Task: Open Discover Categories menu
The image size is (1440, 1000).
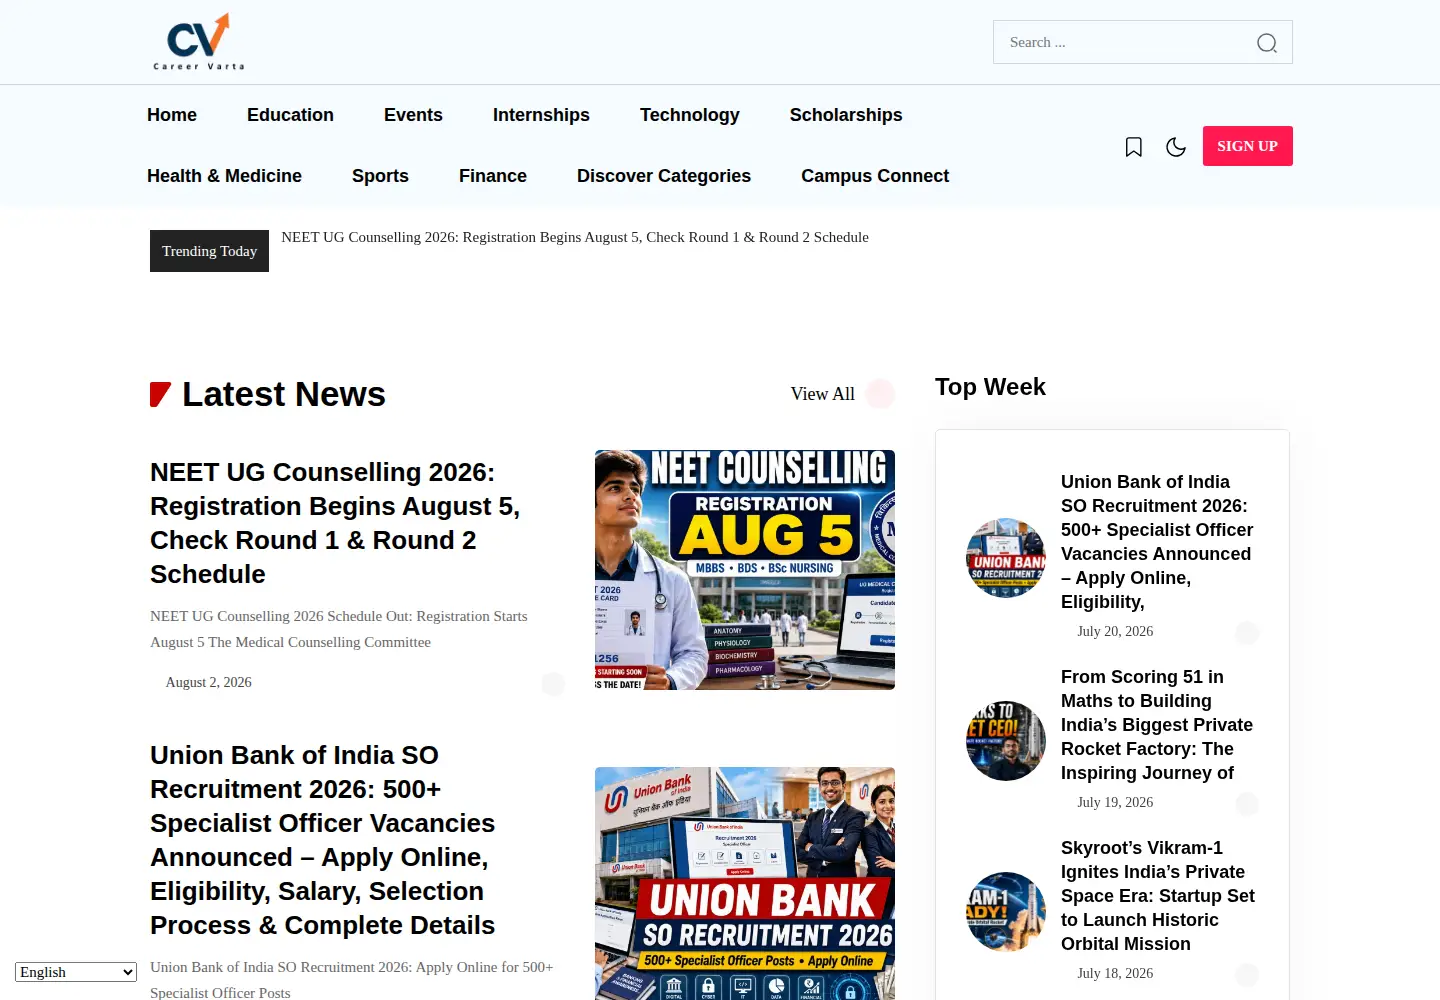Action: (x=664, y=176)
